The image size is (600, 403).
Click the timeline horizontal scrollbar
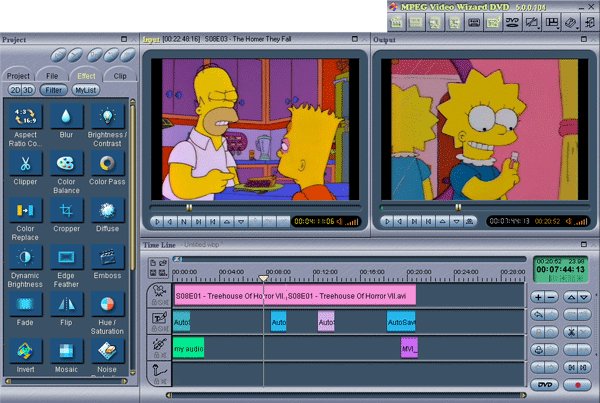point(346,395)
